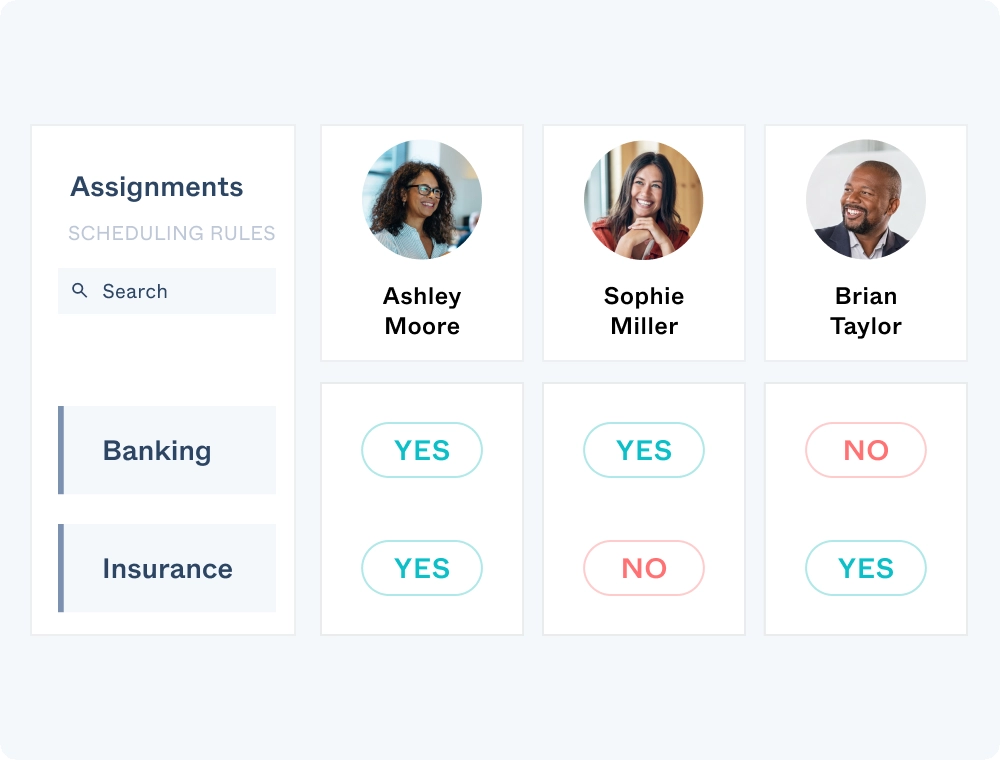Toggle Sophie Miller's Banking rule to NO
The width and height of the screenshot is (1000, 760).
[x=644, y=450]
